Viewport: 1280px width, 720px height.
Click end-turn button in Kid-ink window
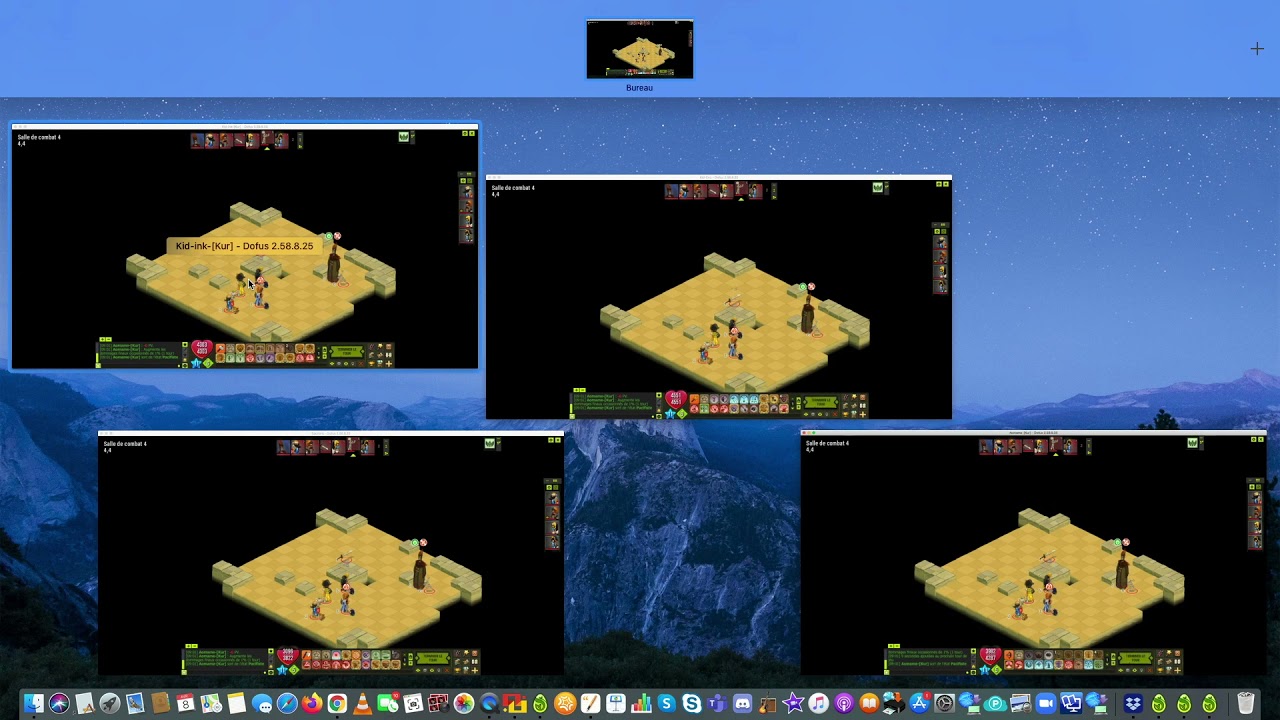click(x=347, y=352)
